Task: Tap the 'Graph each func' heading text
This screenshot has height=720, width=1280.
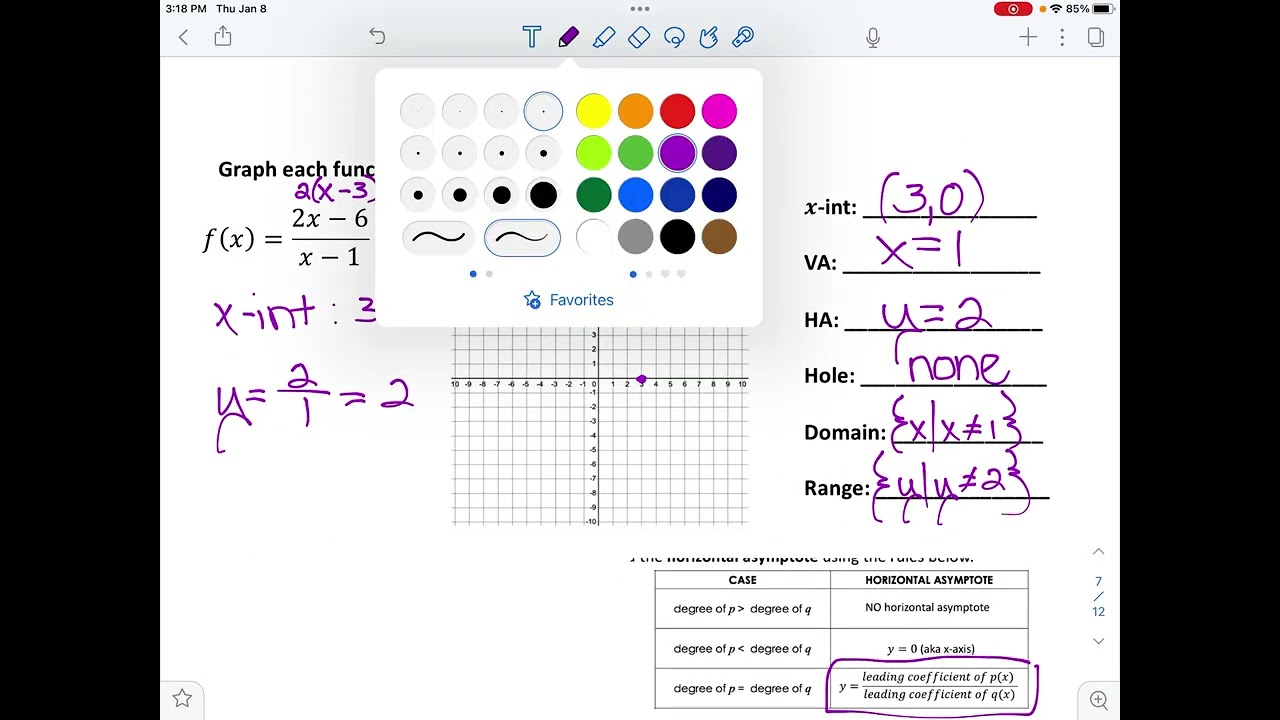Action: (297, 169)
